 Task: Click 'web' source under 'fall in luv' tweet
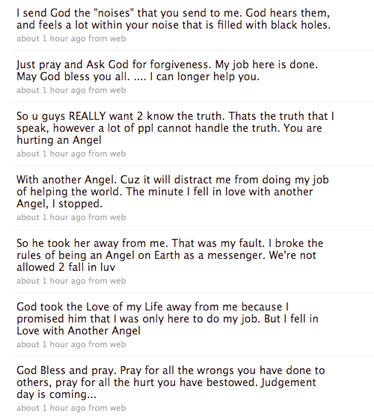(x=118, y=281)
